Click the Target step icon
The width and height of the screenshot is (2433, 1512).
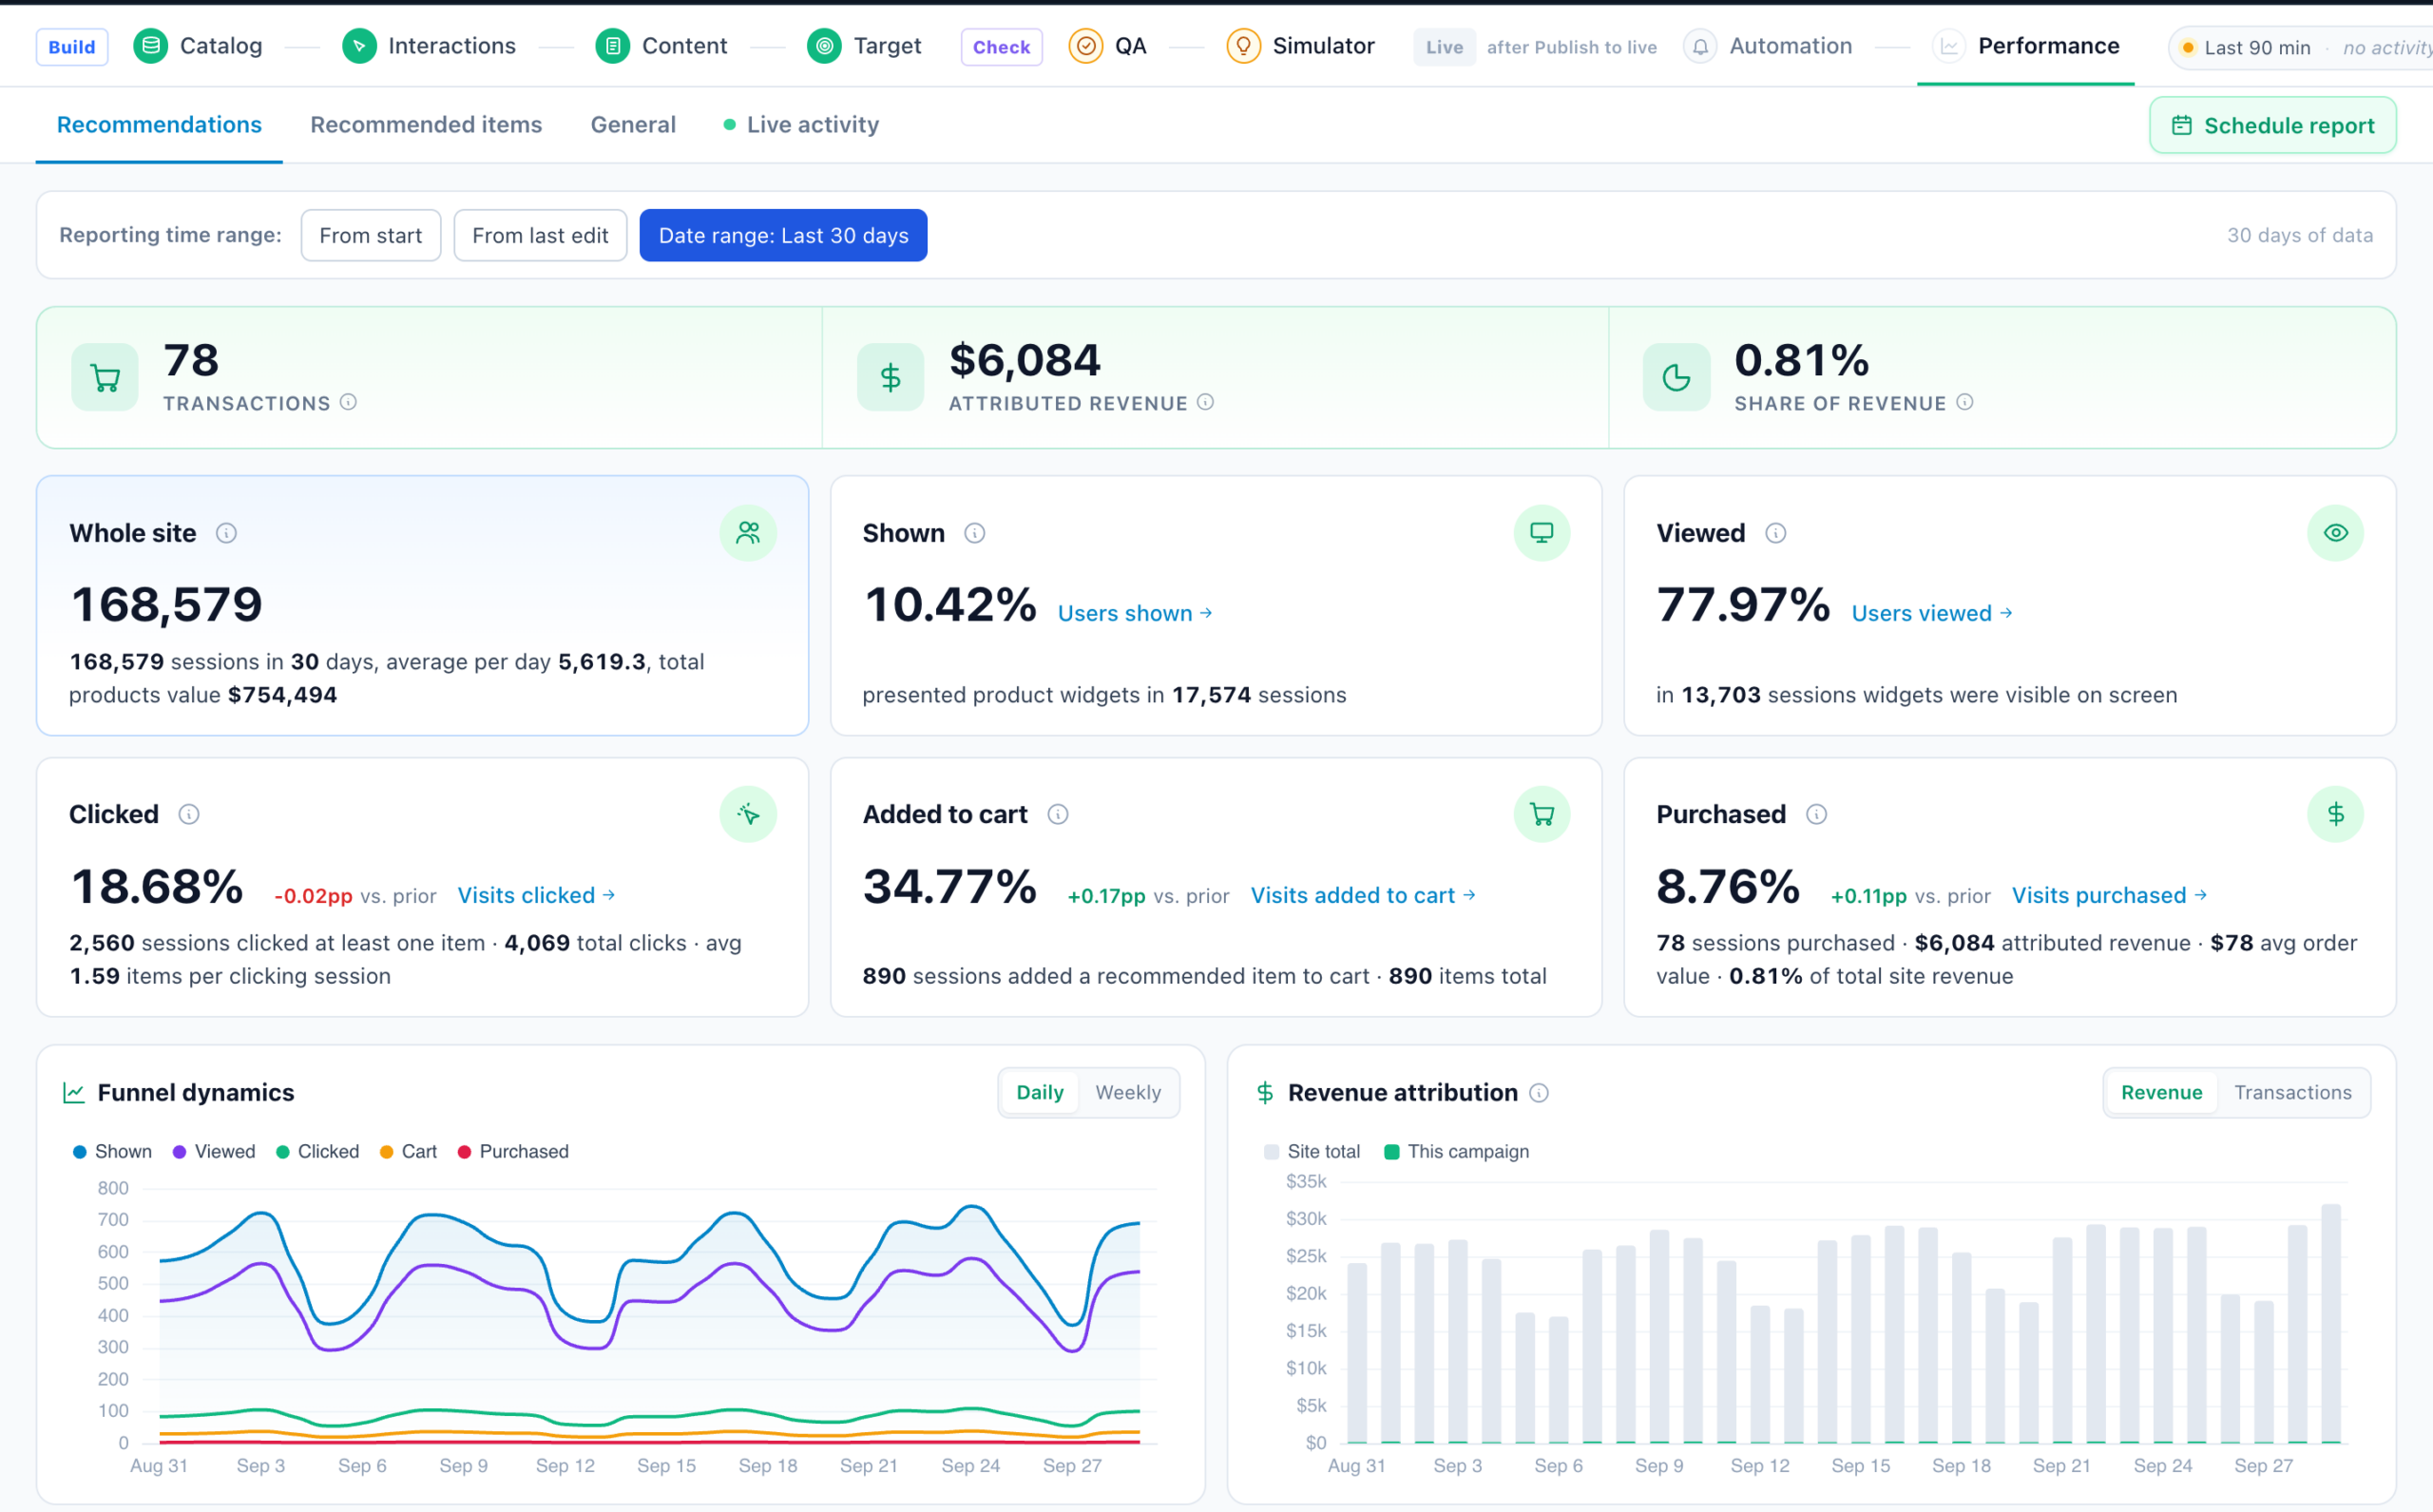coord(824,46)
